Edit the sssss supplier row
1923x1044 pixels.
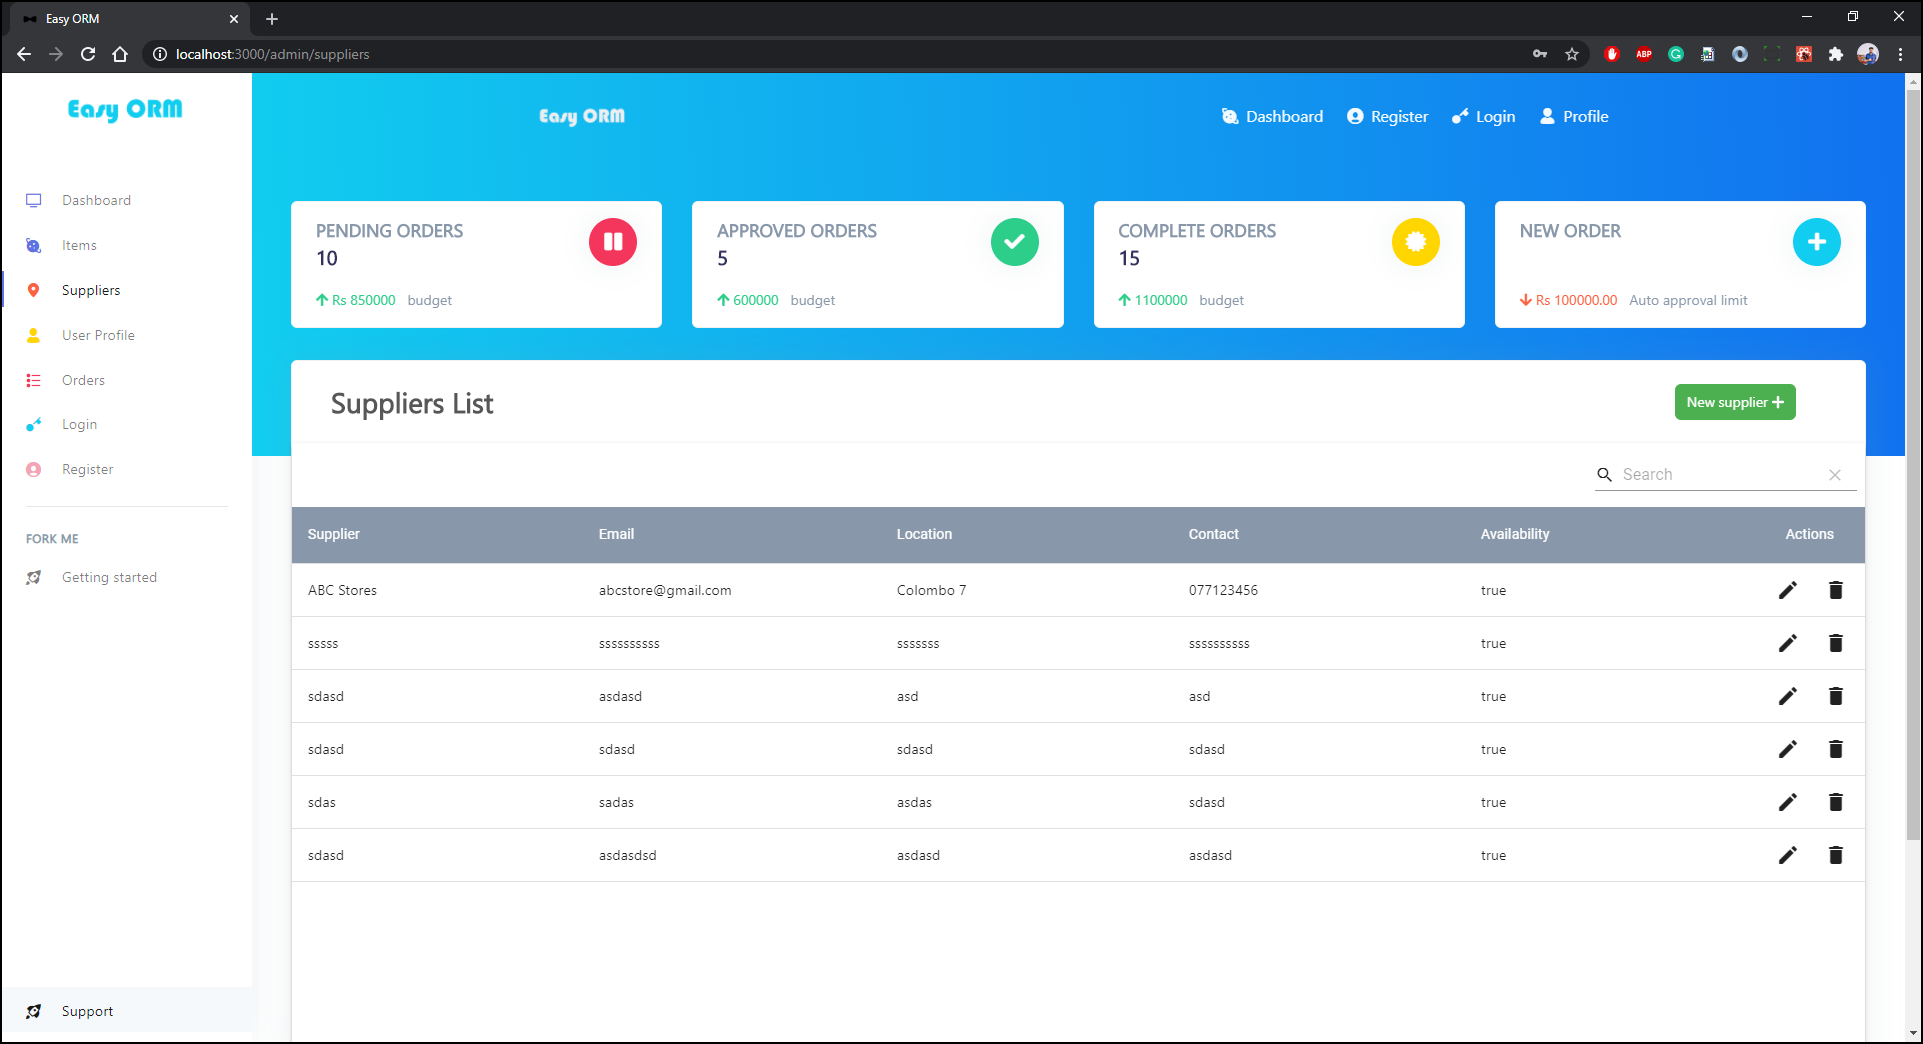[x=1788, y=643]
